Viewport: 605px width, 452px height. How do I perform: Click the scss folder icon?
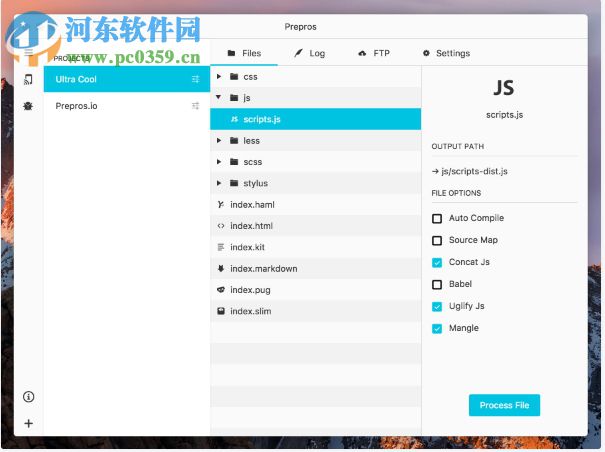234,162
